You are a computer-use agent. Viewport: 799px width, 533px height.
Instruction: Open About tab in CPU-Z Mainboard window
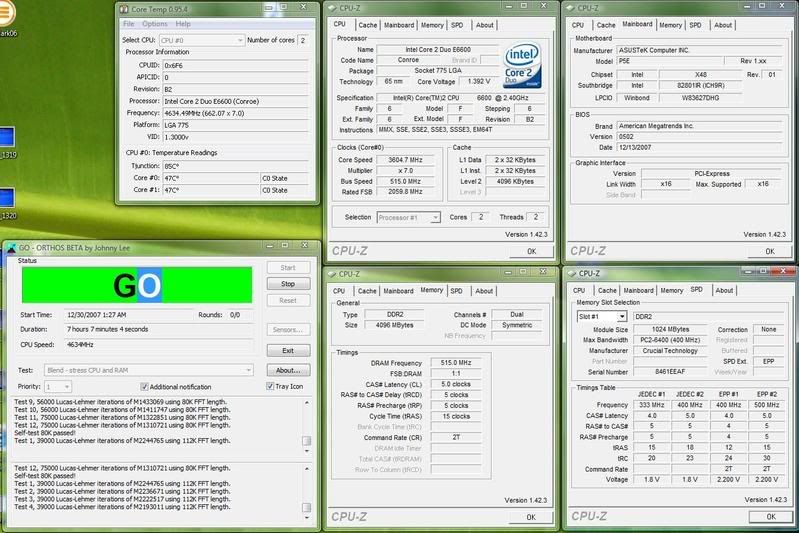tap(723, 25)
